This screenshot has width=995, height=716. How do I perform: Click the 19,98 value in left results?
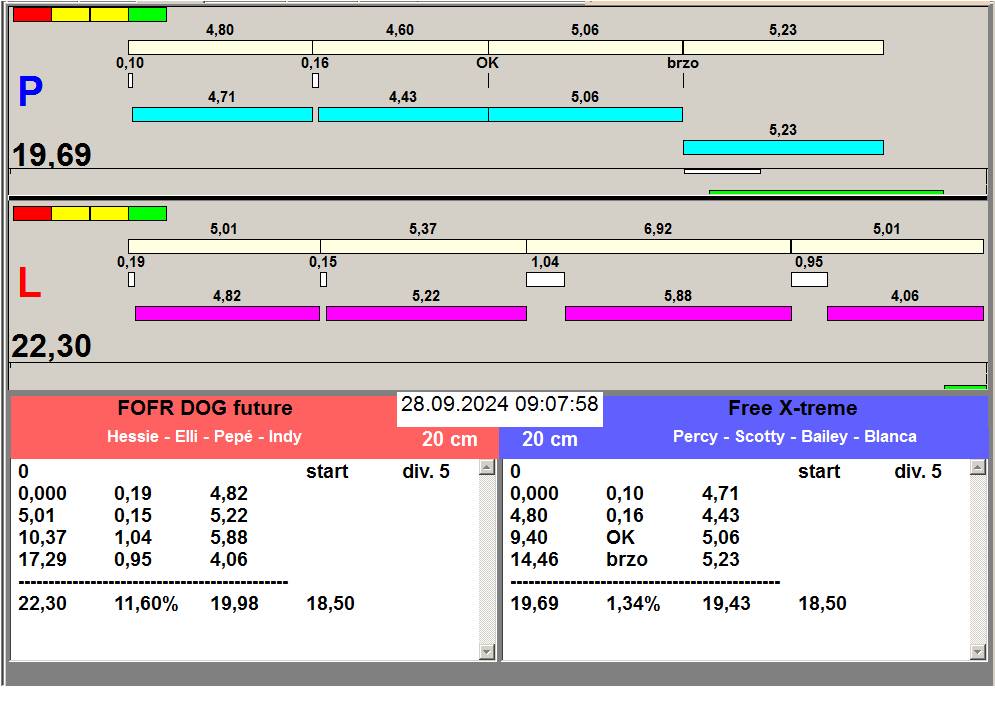pos(234,604)
